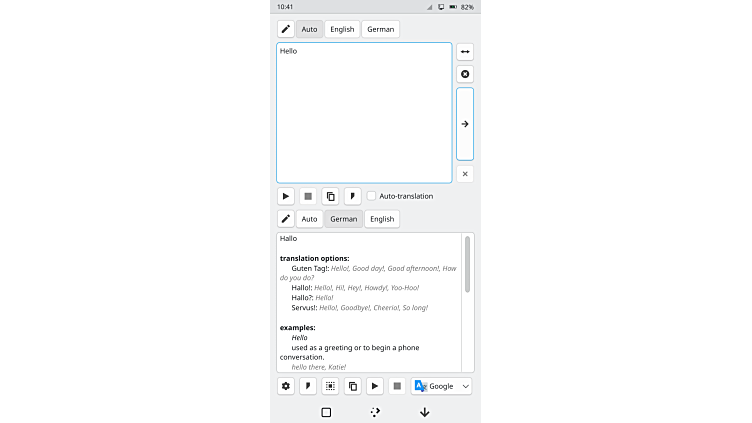This screenshot has width=752, height=423.
Task: Click the translation output scrollbar
Action: click(467, 265)
